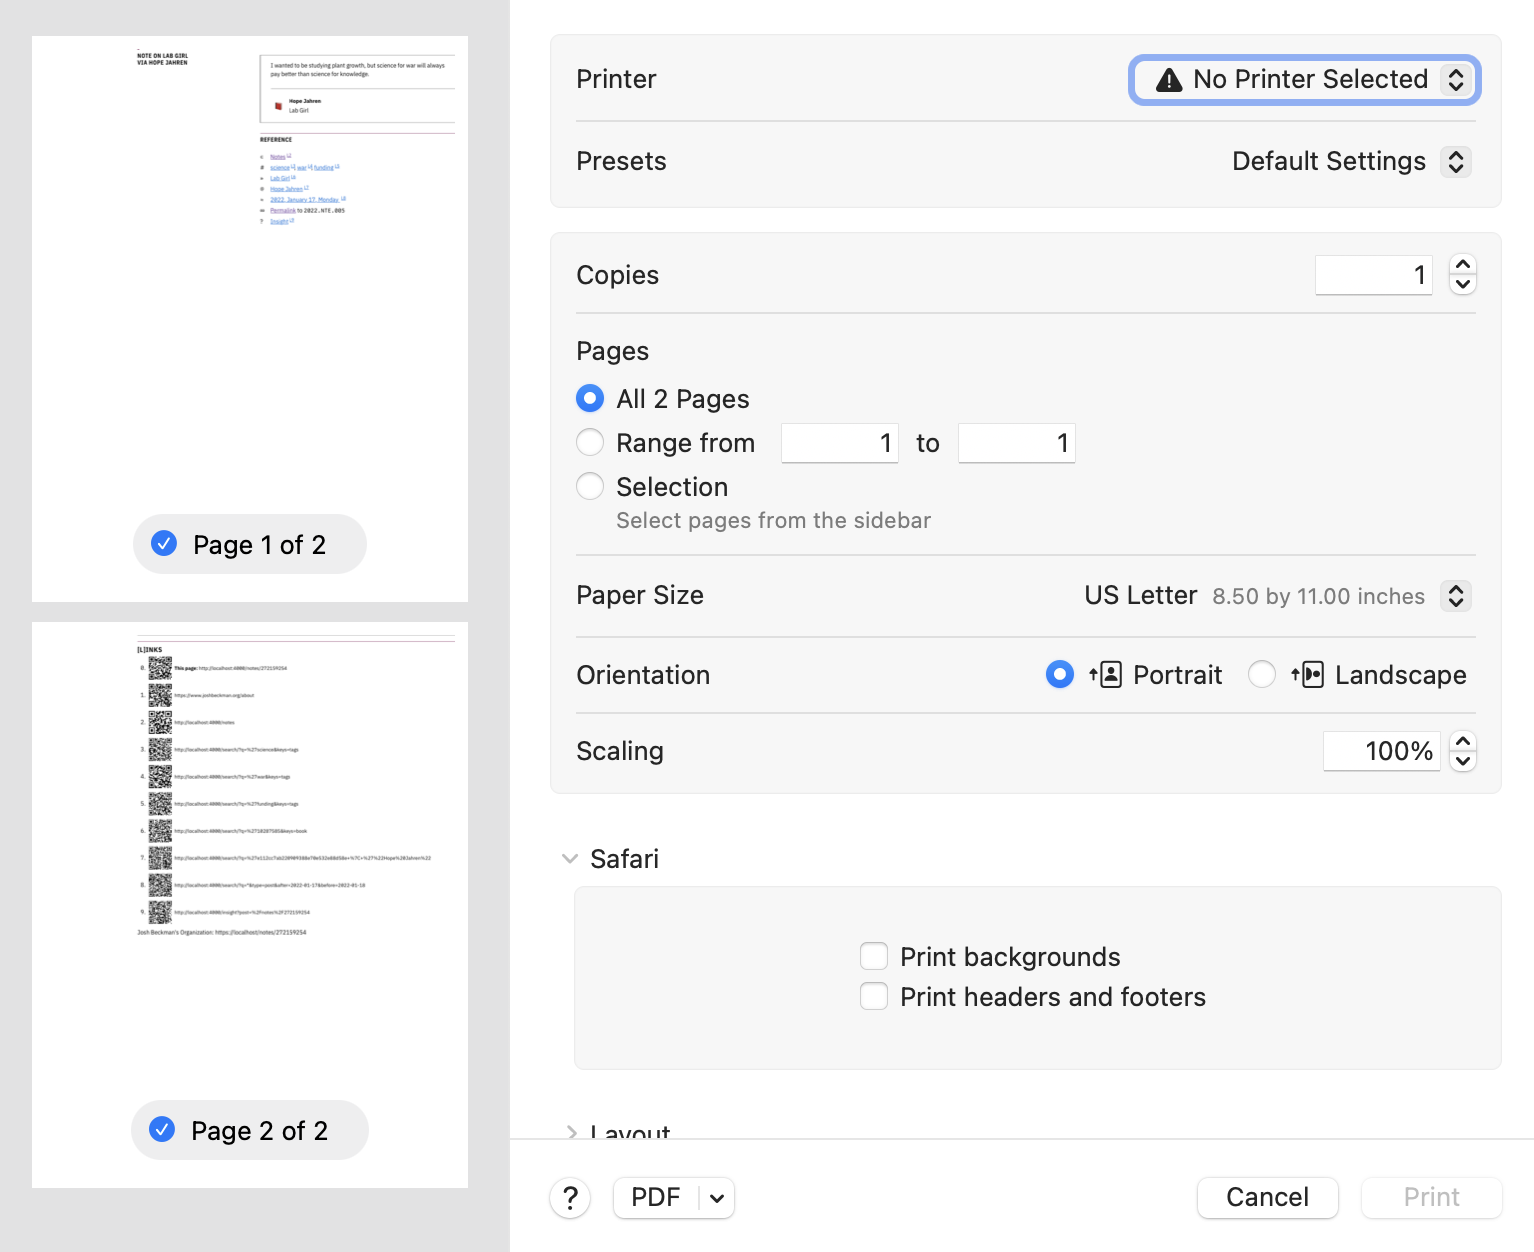Decrease copies using the down stepper
This screenshot has height=1252, width=1534.
1462,285
